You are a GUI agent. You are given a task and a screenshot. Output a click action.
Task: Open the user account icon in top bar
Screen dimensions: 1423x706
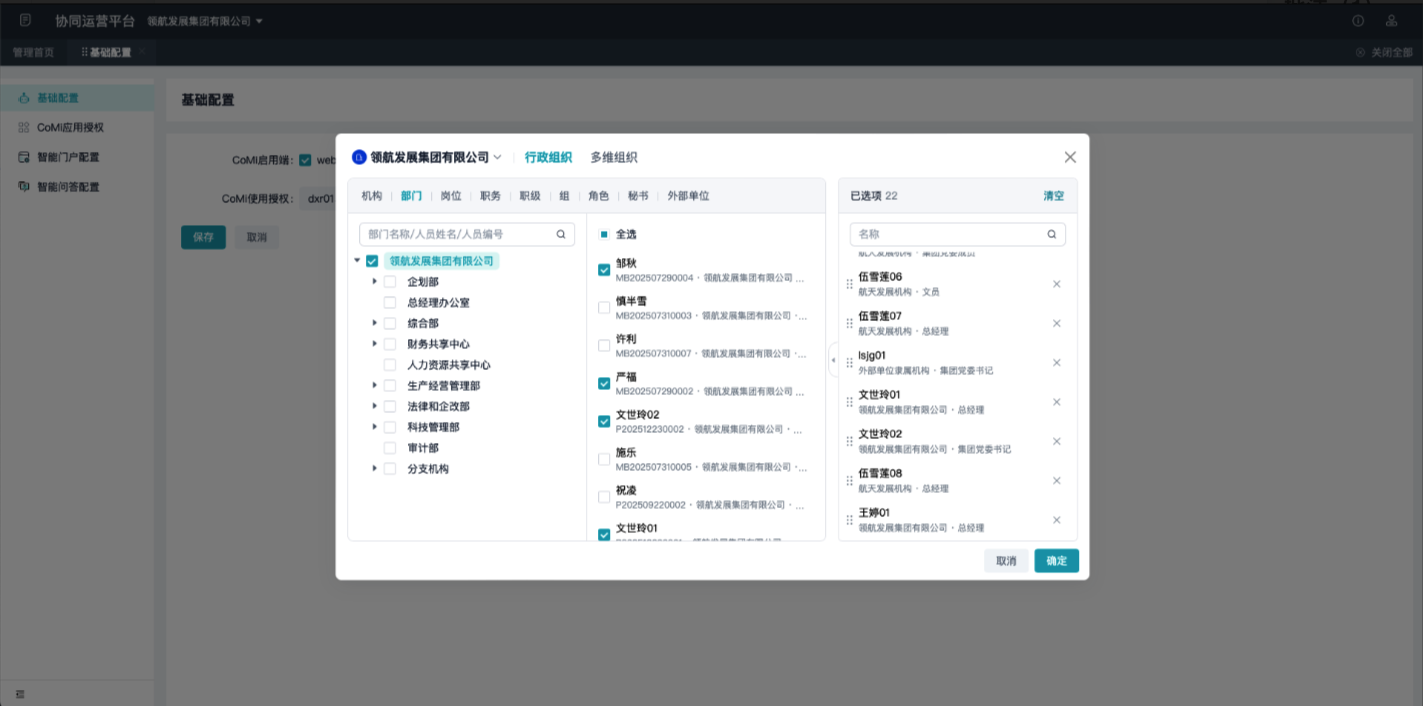pos(1391,21)
